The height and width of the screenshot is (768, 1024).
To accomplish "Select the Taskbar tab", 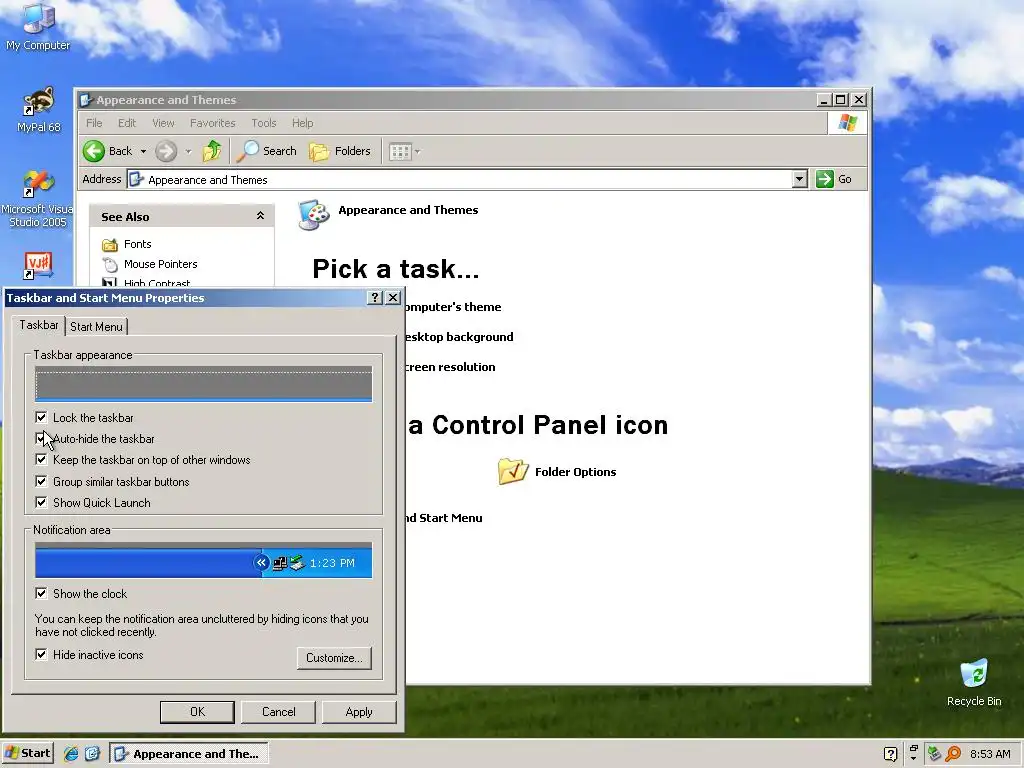I will pyautogui.click(x=39, y=325).
